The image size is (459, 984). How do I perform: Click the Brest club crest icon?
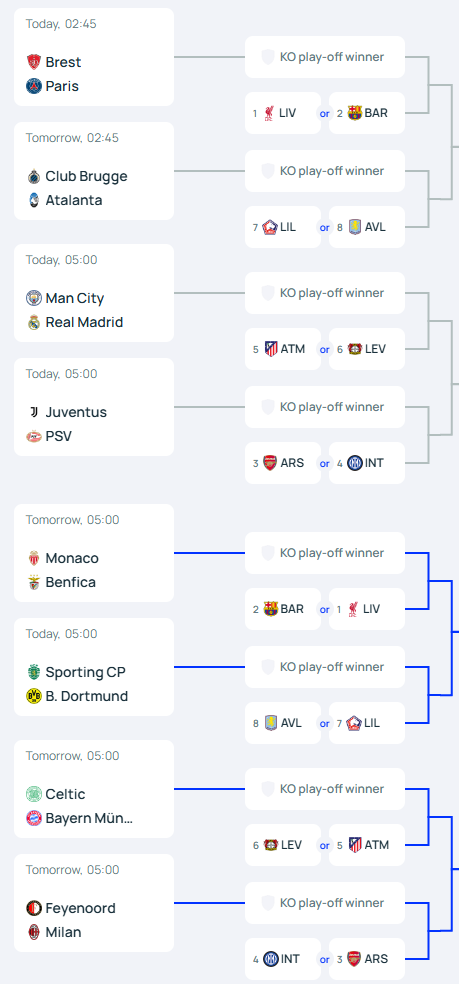[34, 62]
